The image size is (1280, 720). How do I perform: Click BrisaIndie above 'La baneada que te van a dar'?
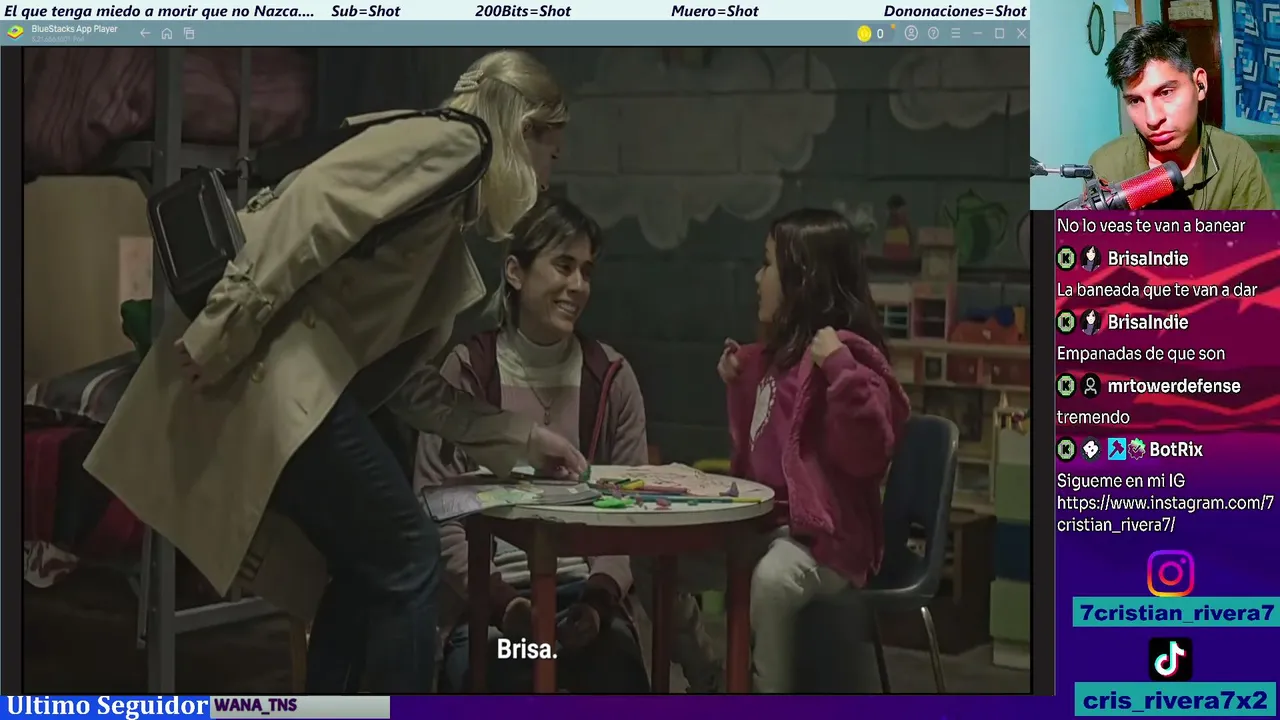1148,258
